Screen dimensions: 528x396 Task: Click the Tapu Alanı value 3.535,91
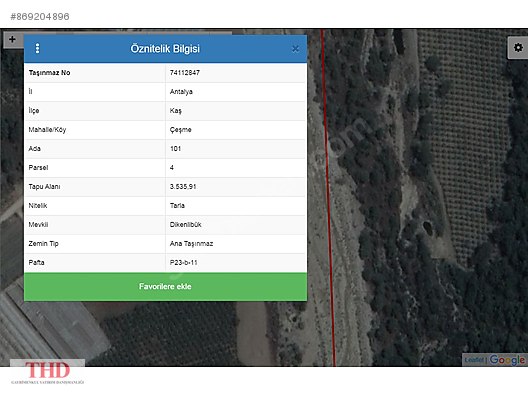[183, 187]
